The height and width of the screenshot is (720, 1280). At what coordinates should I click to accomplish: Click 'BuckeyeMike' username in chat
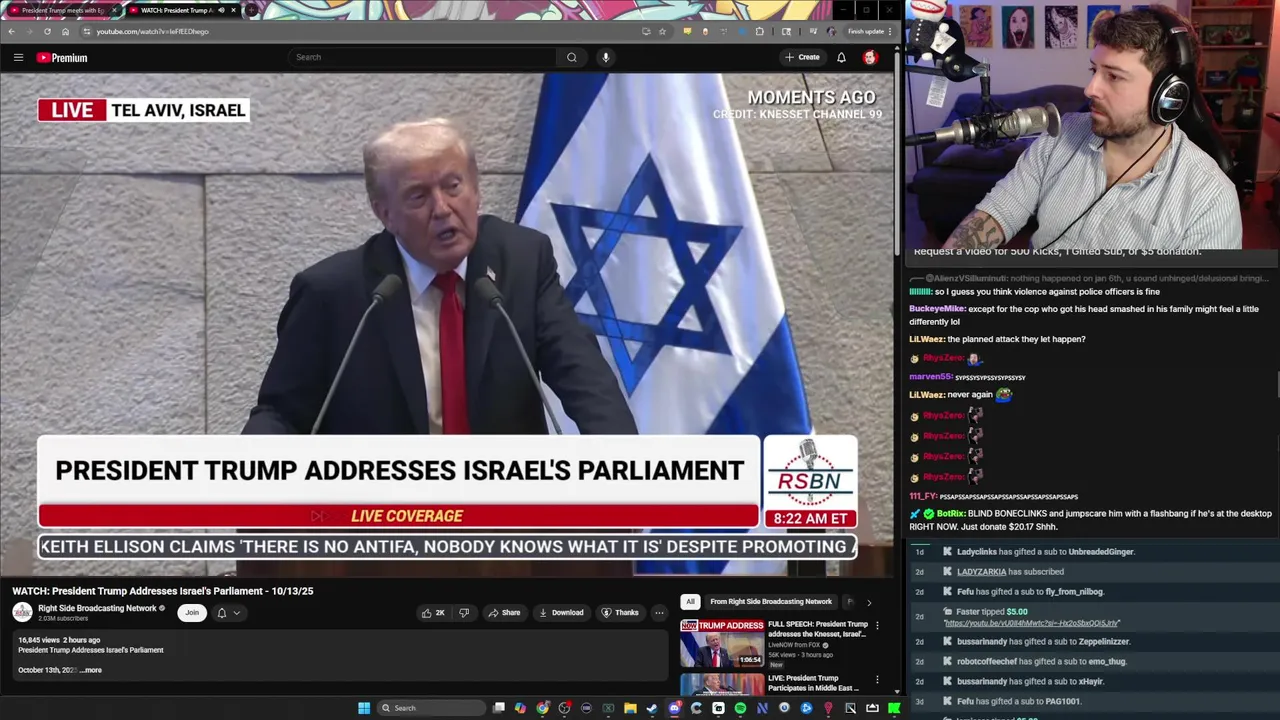(937, 309)
